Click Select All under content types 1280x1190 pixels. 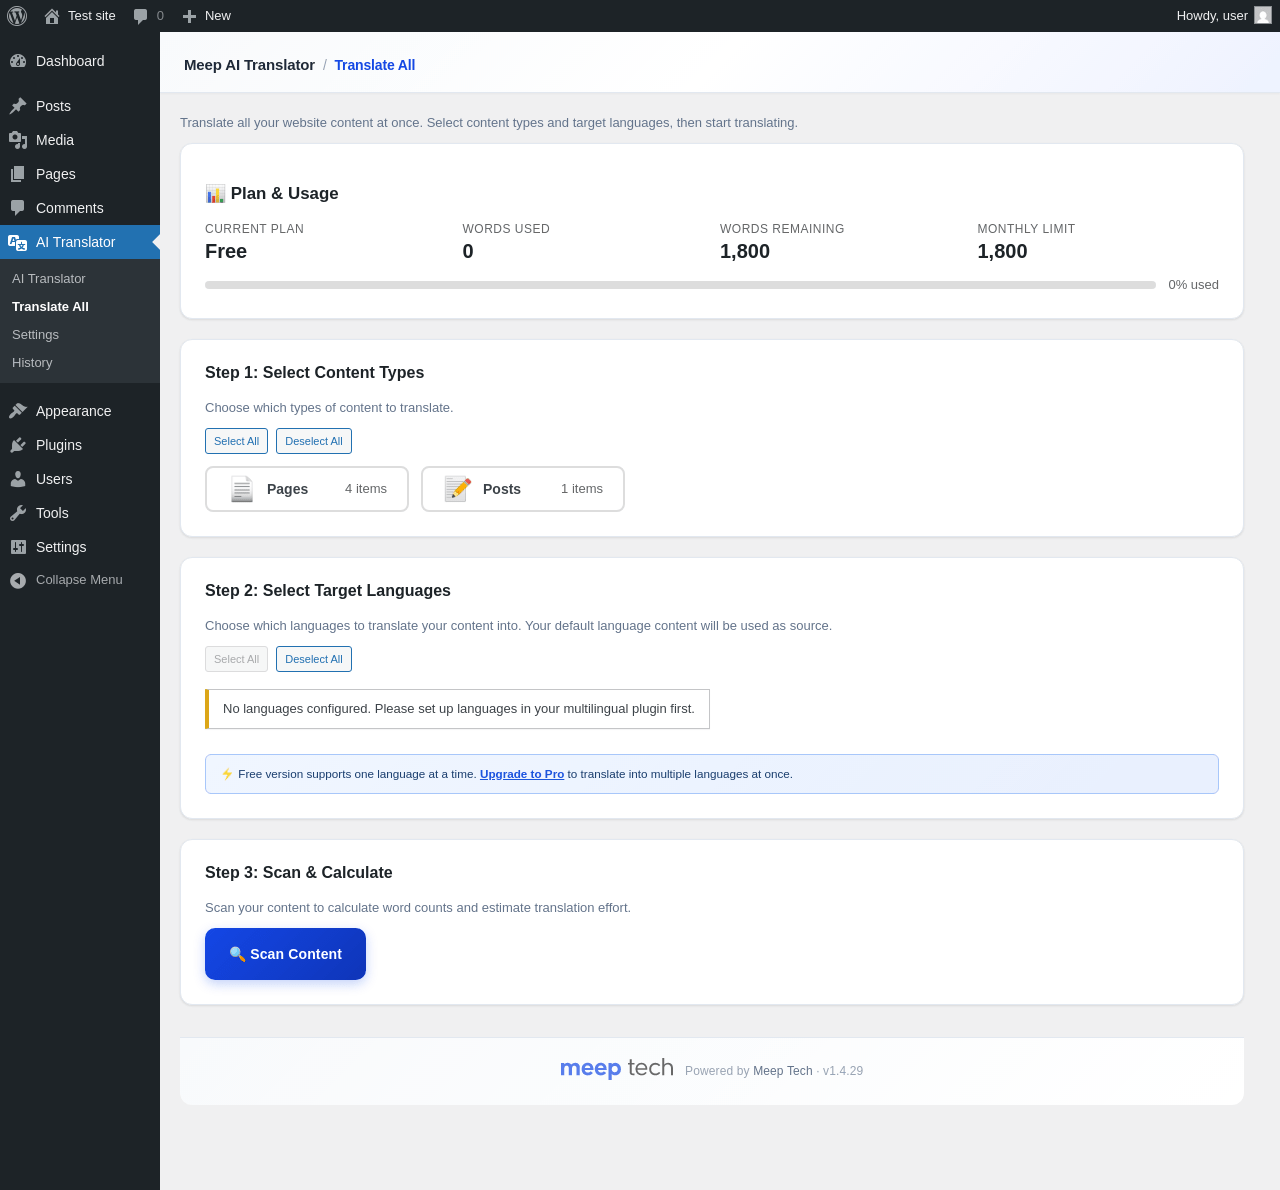point(236,441)
